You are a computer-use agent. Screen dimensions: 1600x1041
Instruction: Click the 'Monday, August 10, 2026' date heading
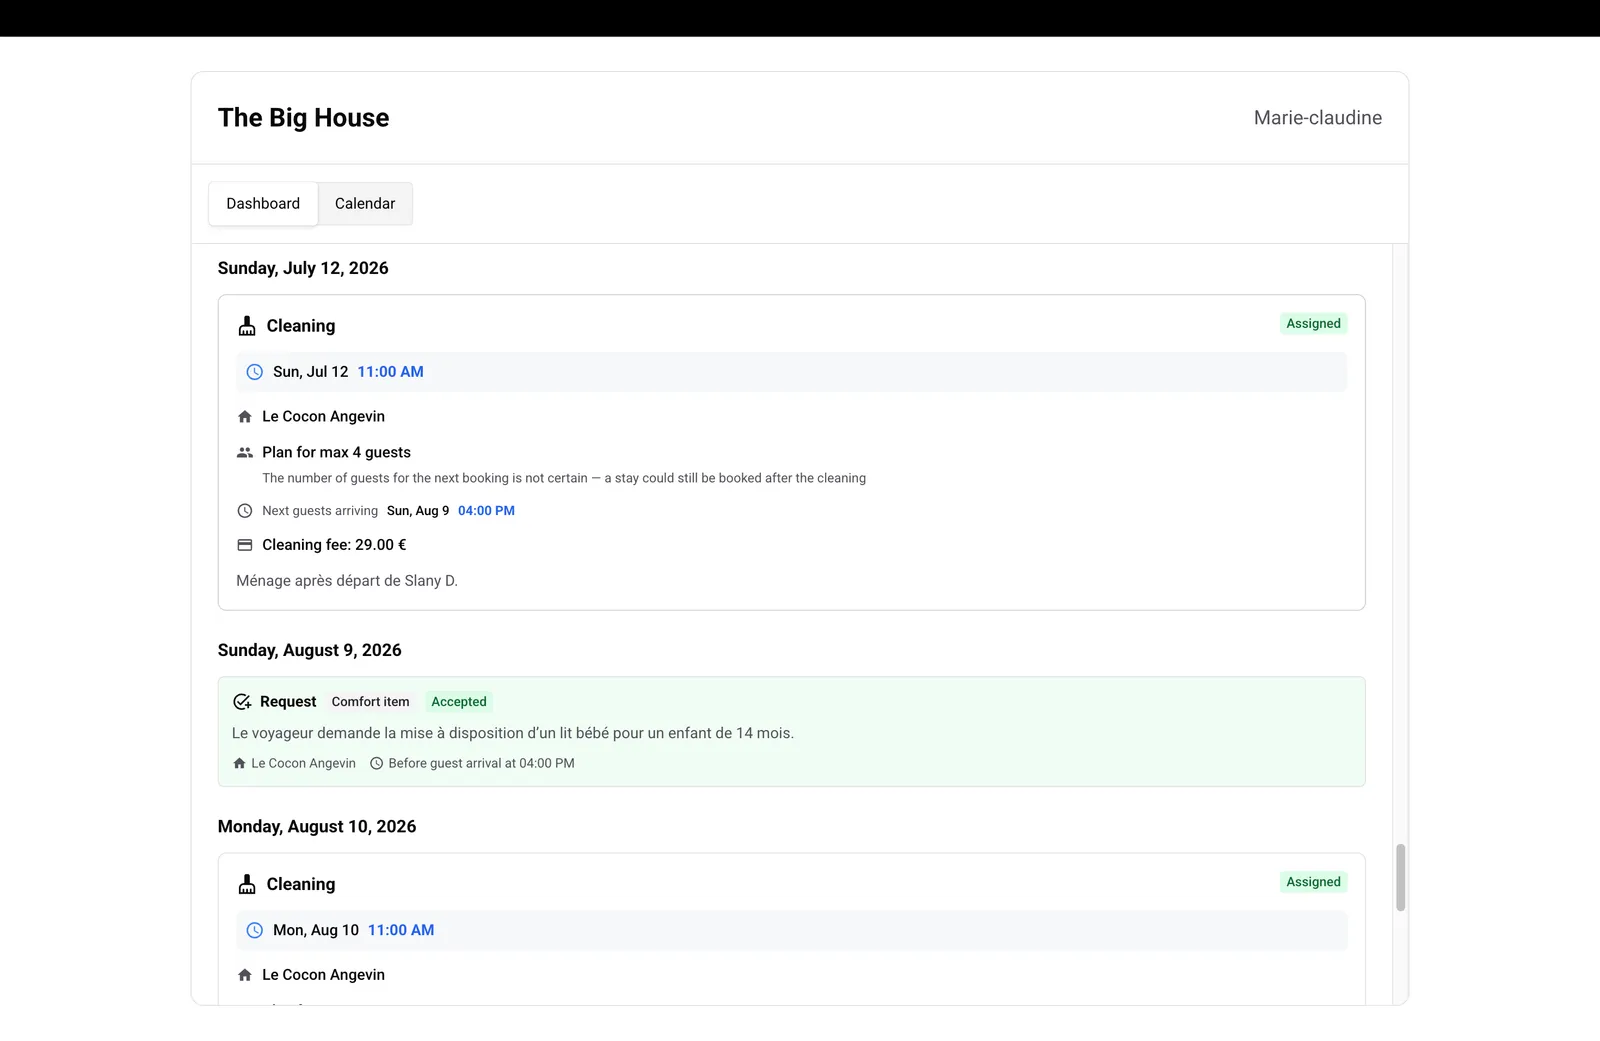(x=317, y=827)
